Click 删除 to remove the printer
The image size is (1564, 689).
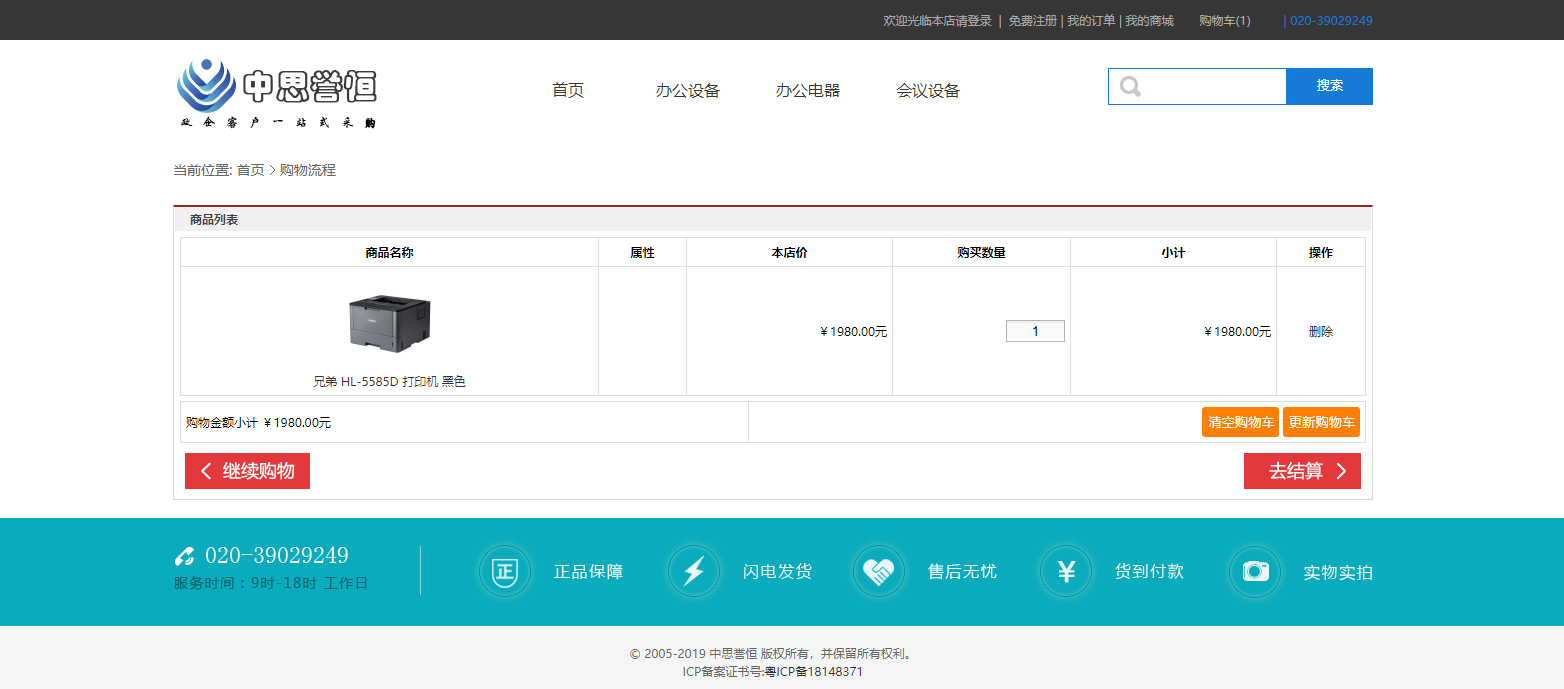(x=1321, y=331)
